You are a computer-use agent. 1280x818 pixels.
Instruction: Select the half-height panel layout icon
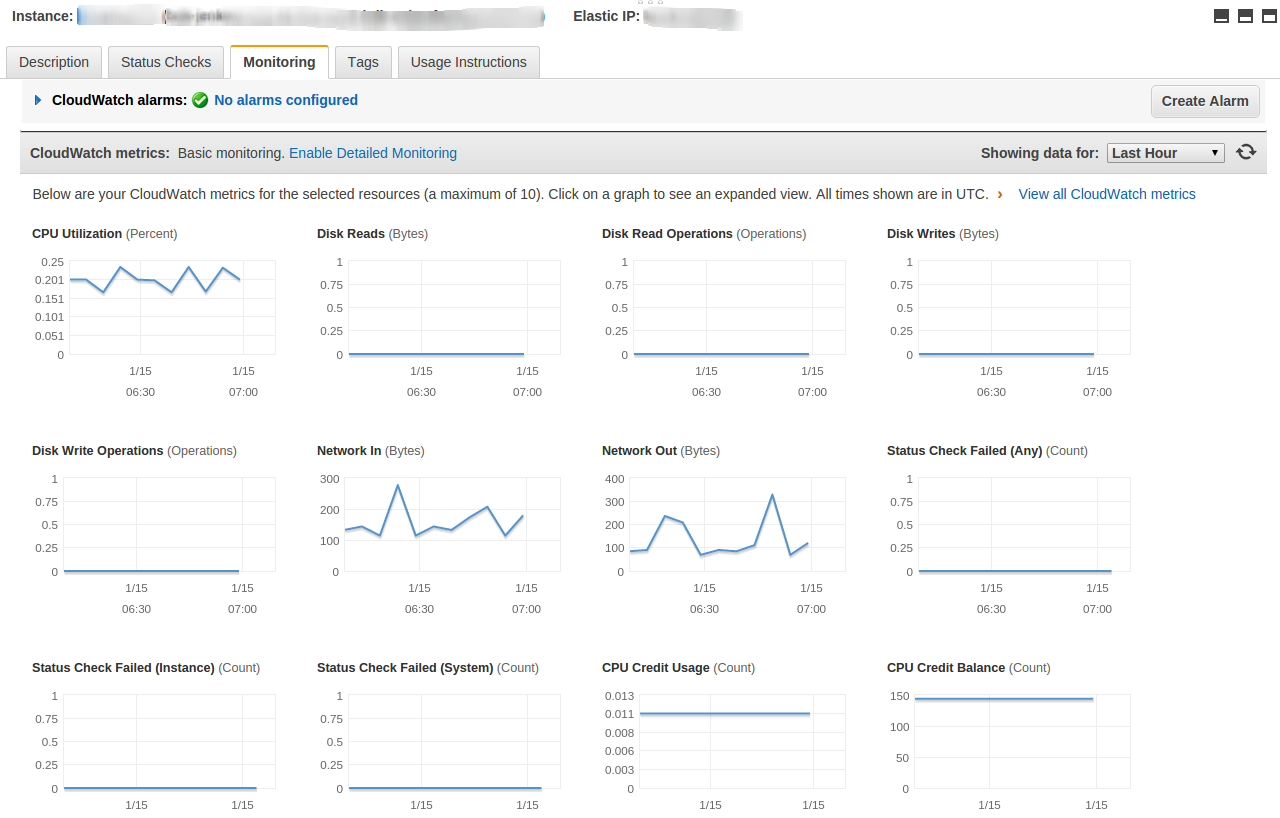pyautogui.click(x=1245, y=16)
